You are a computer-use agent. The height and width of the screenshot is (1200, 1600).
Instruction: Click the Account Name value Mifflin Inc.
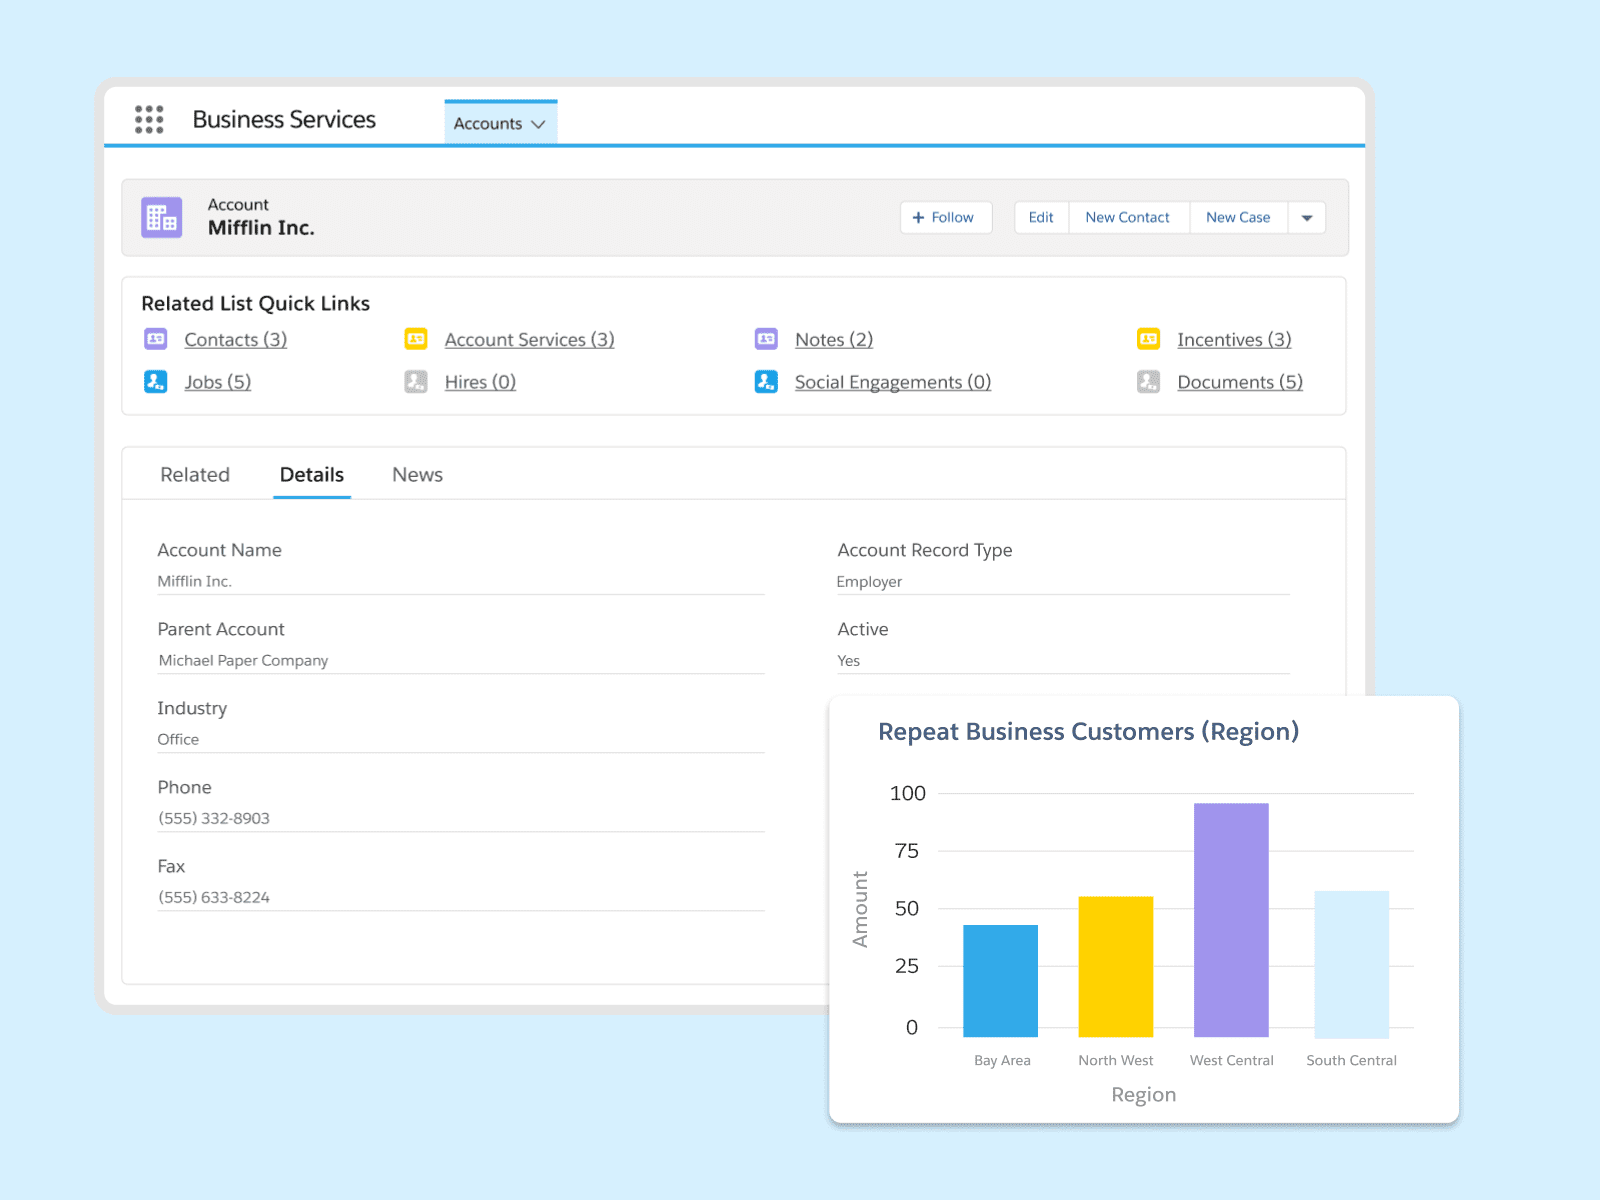[194, 581]
